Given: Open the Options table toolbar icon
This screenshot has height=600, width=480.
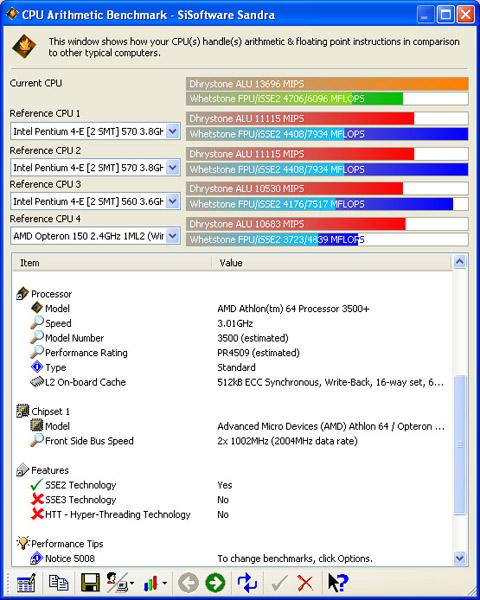Looking at the screenshot, I should pyautogui.click(x=26, y=583).
